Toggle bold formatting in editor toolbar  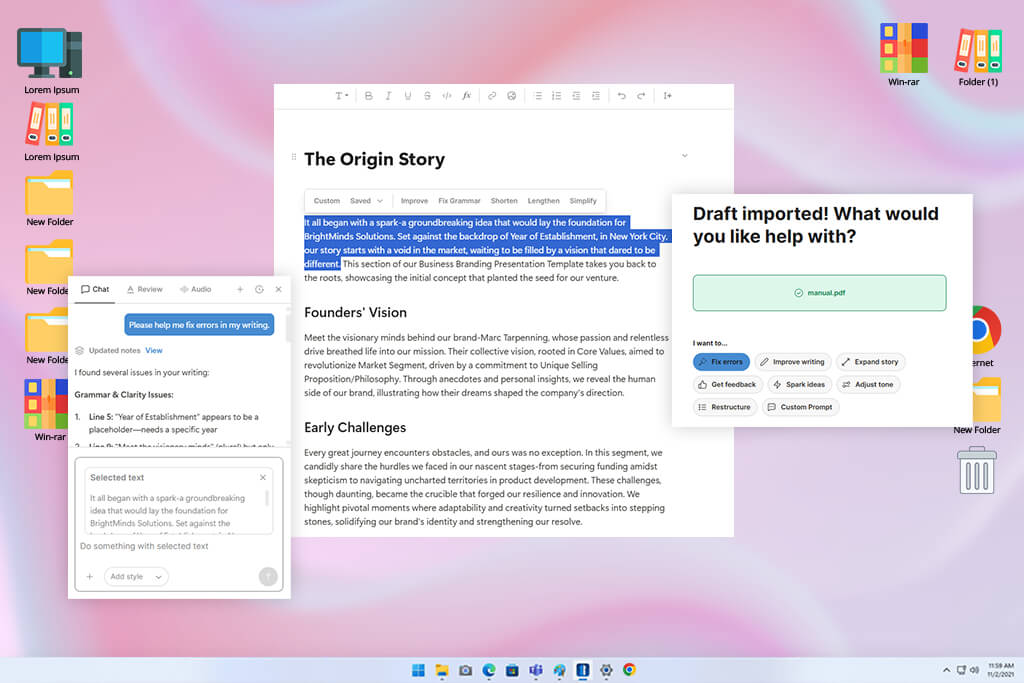coord(368,96)
